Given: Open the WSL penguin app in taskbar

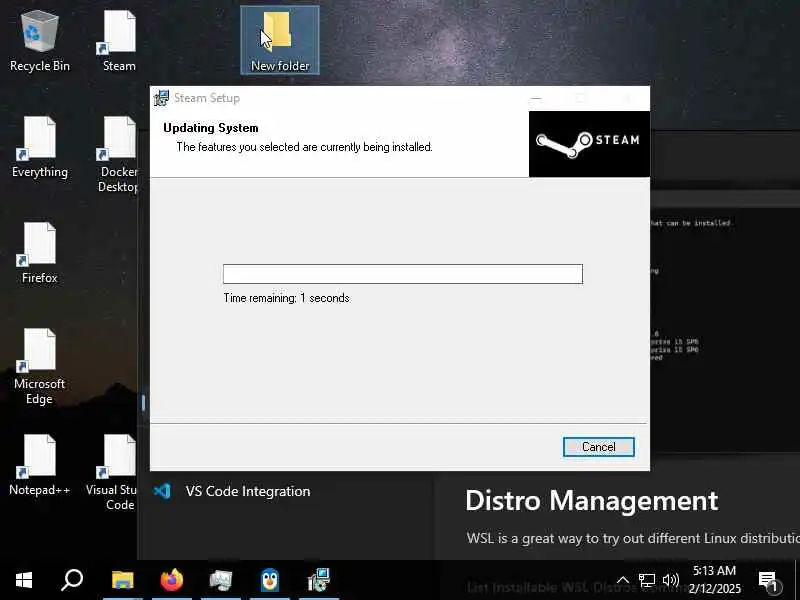Looking at the screenshot, I should [270, 580].
